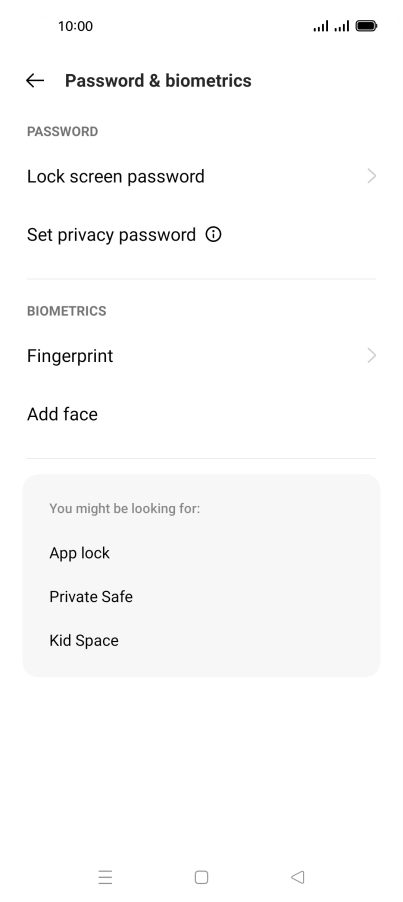Tap the second signal strength icon

pos(342,26)
